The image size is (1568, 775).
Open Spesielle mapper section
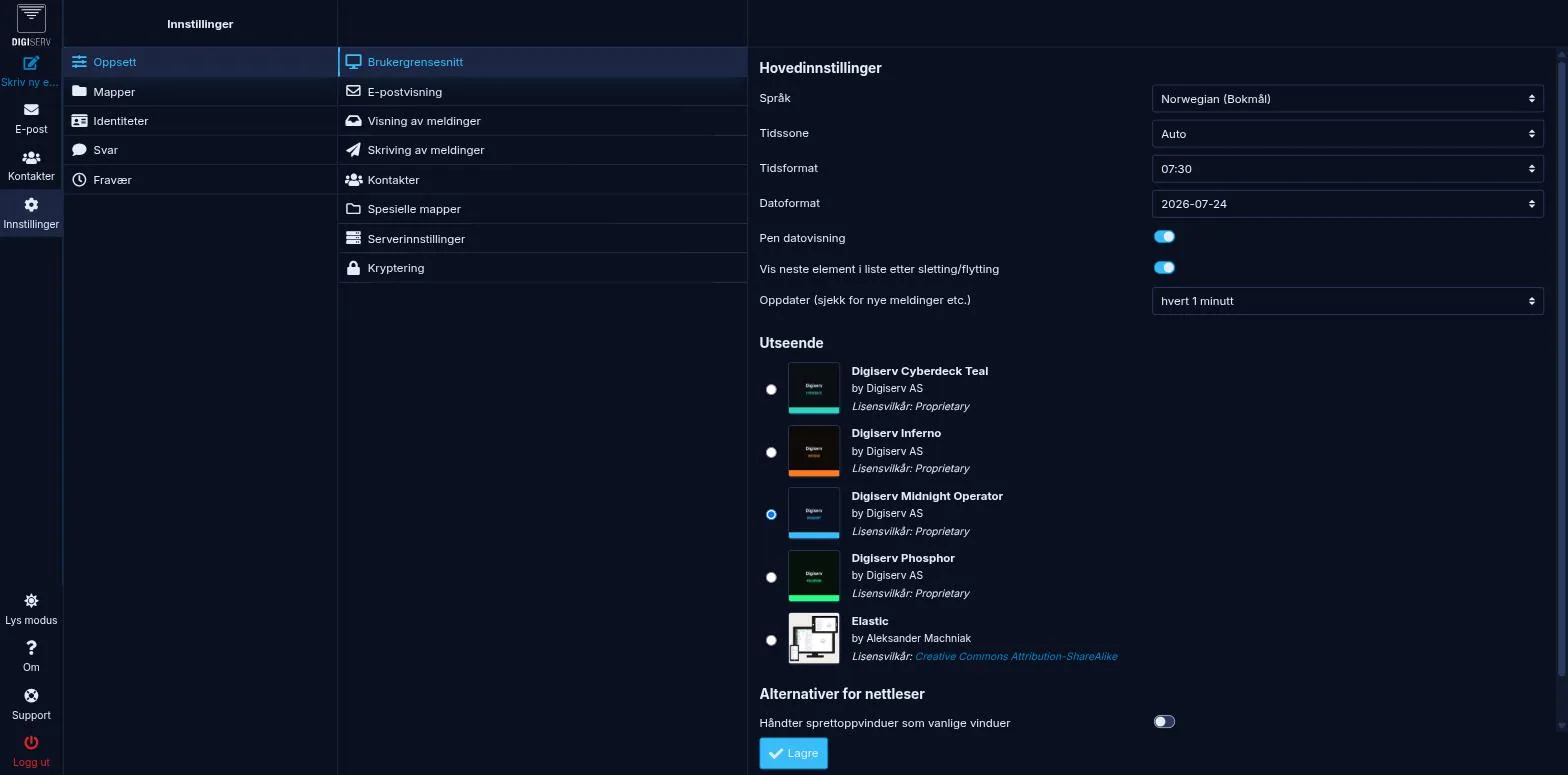[x=543, y=209]
